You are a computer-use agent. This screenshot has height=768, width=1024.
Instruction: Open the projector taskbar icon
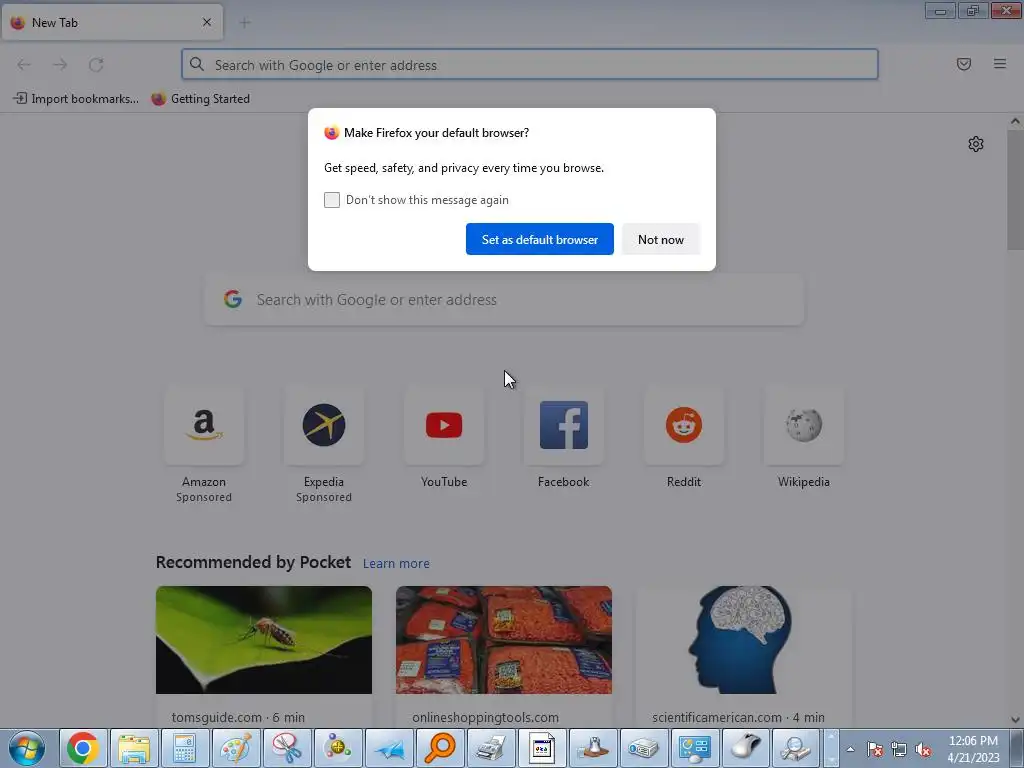(x=643, y=748)
